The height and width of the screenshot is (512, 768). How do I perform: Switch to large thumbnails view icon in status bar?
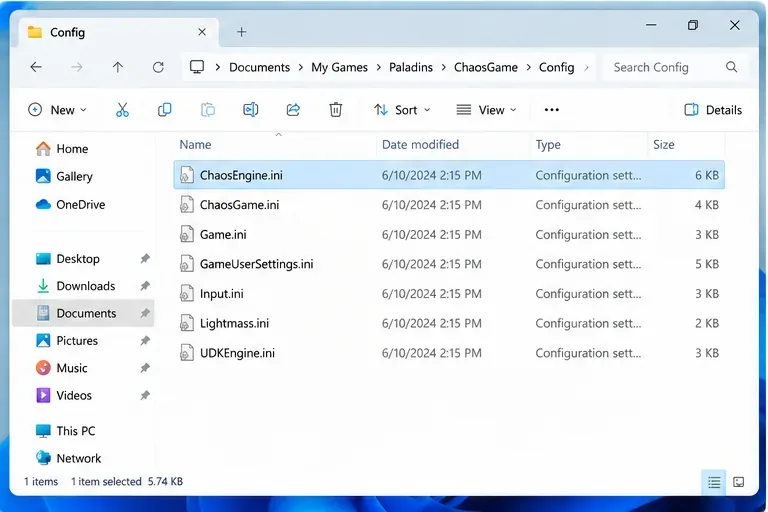pos(738,482)
